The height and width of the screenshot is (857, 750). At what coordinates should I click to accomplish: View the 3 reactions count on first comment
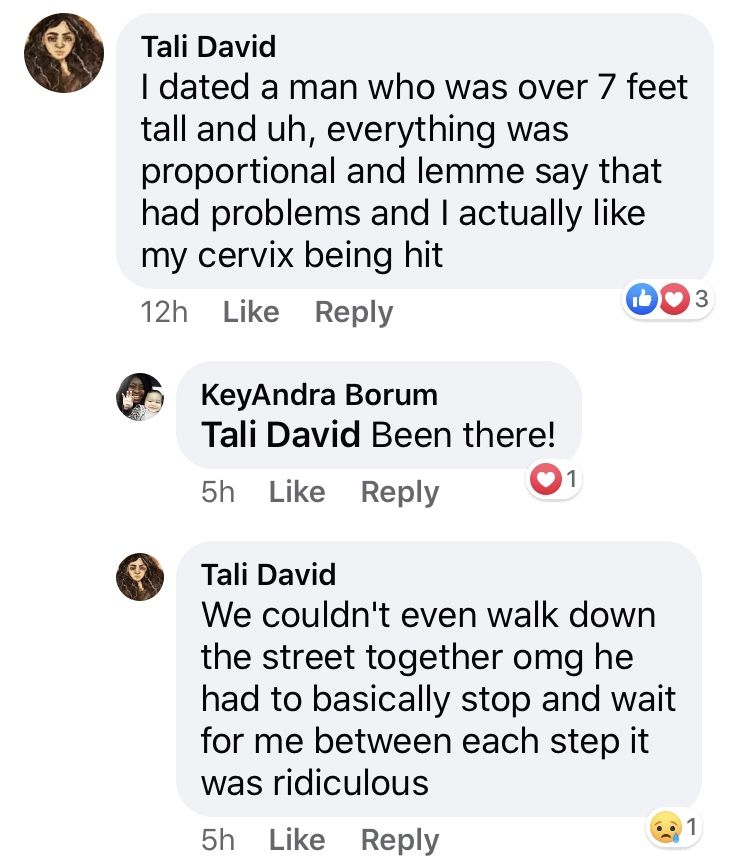(x=701, y=299)
